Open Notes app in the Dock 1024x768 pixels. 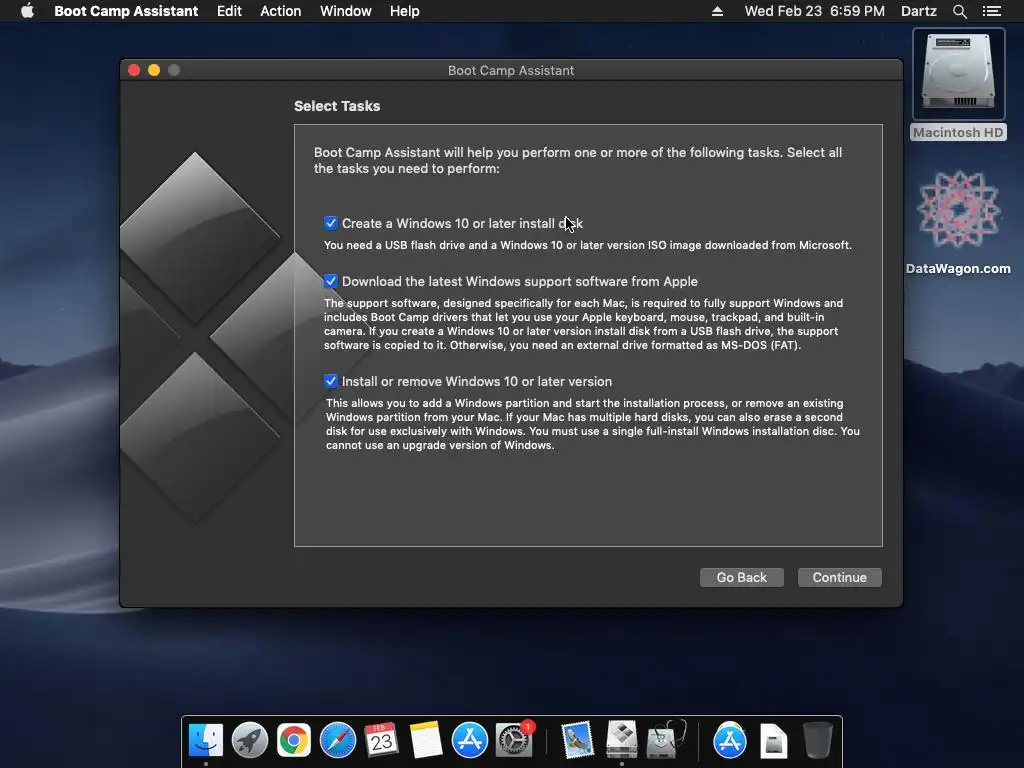tap(426, 740)
